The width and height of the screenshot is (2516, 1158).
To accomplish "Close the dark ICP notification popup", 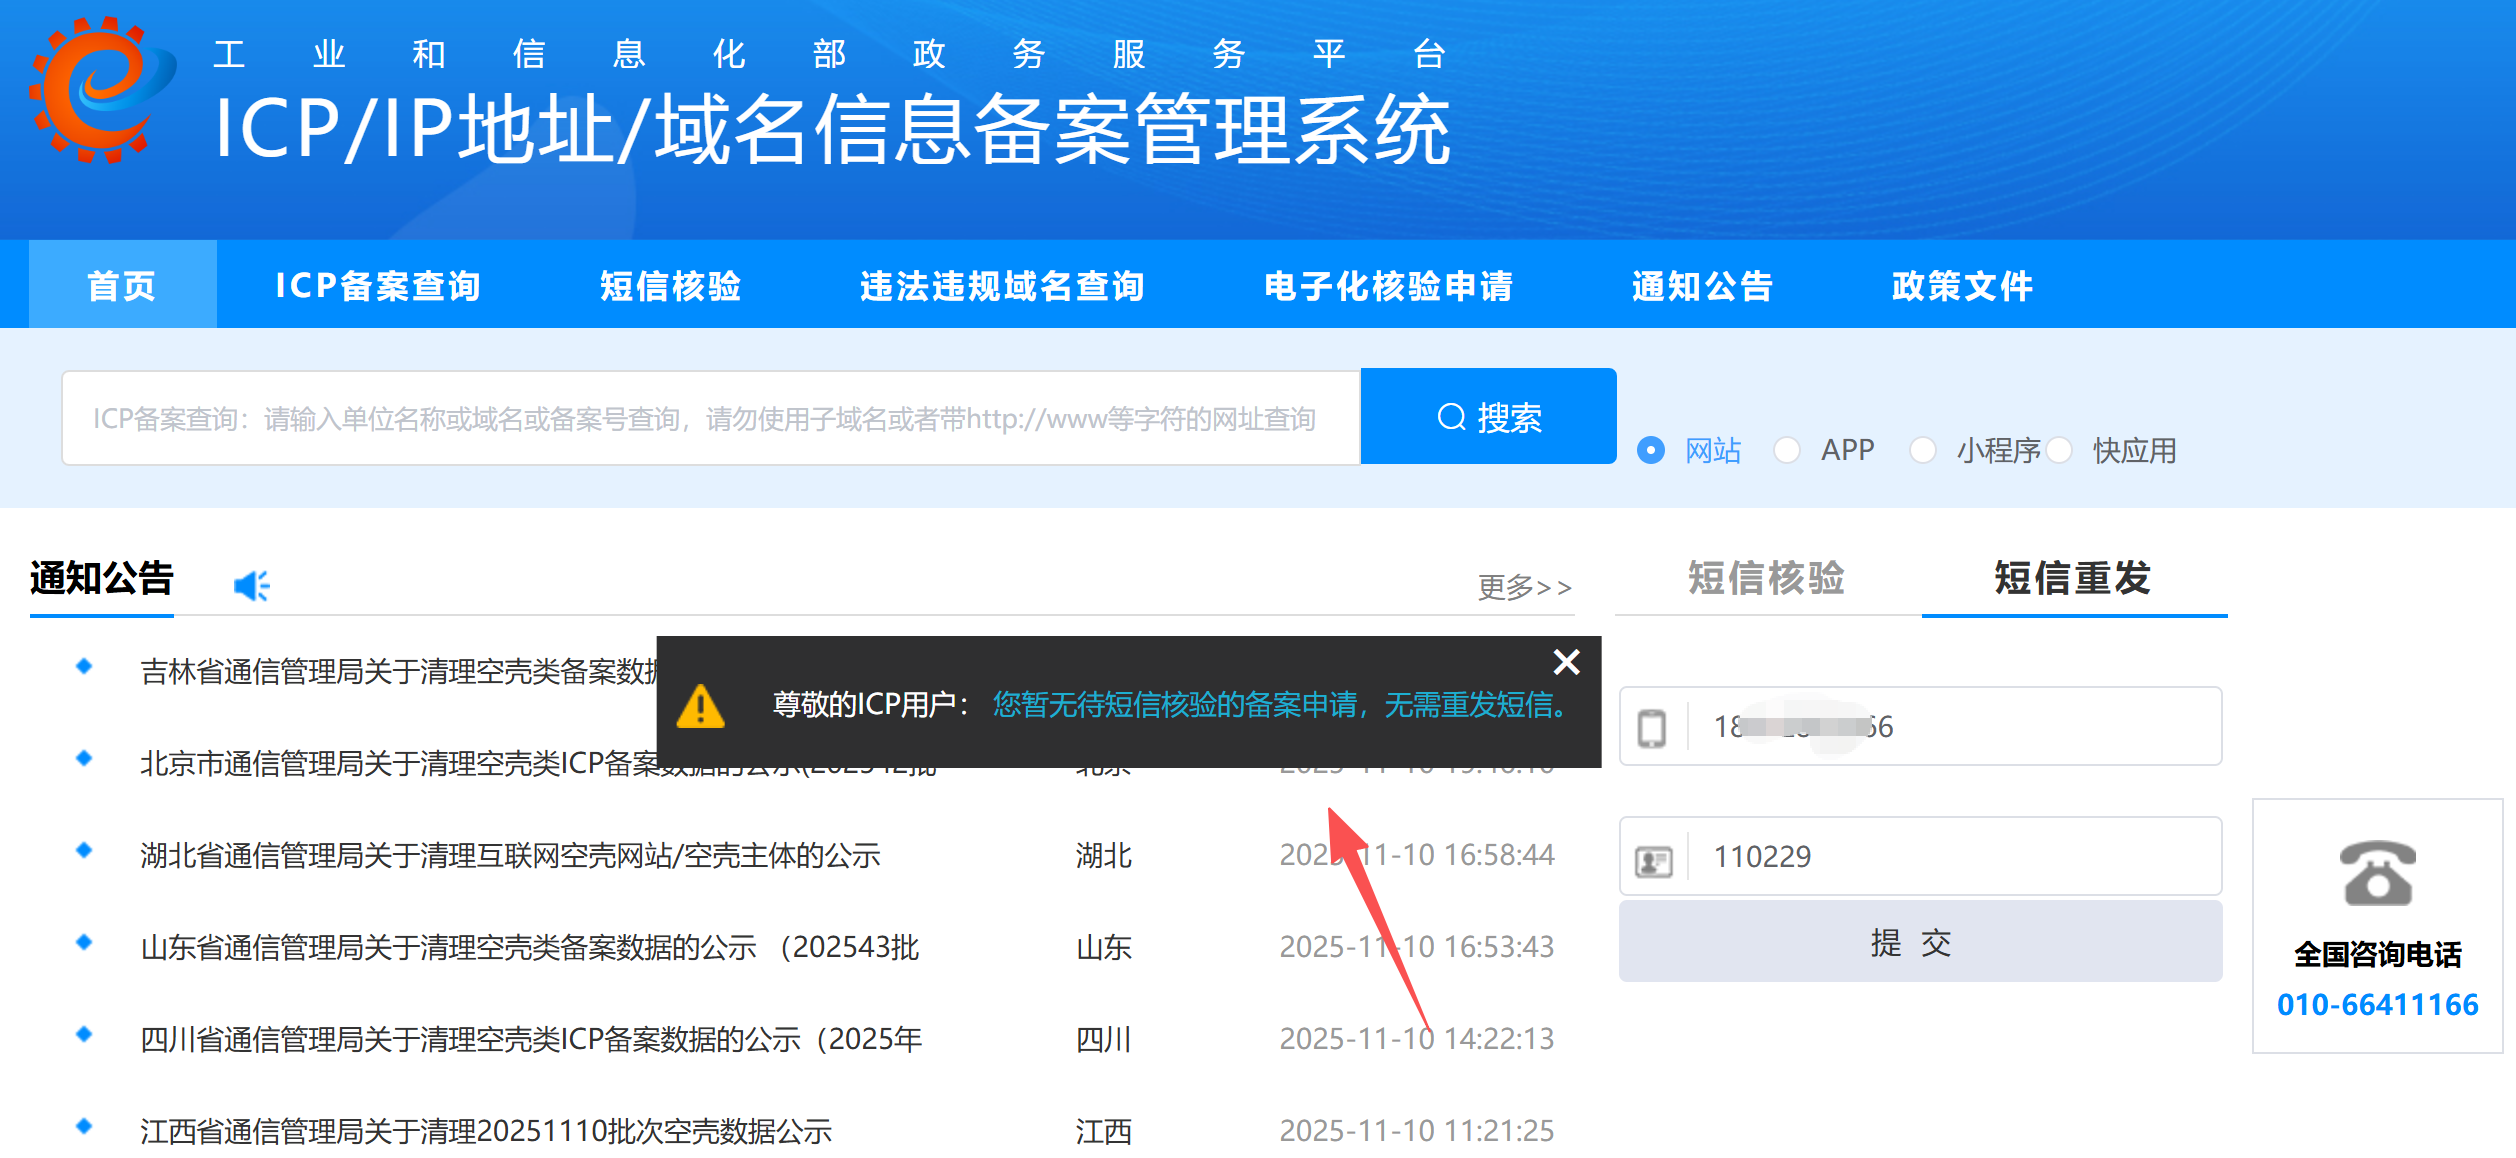I will tap(1566, 662).
